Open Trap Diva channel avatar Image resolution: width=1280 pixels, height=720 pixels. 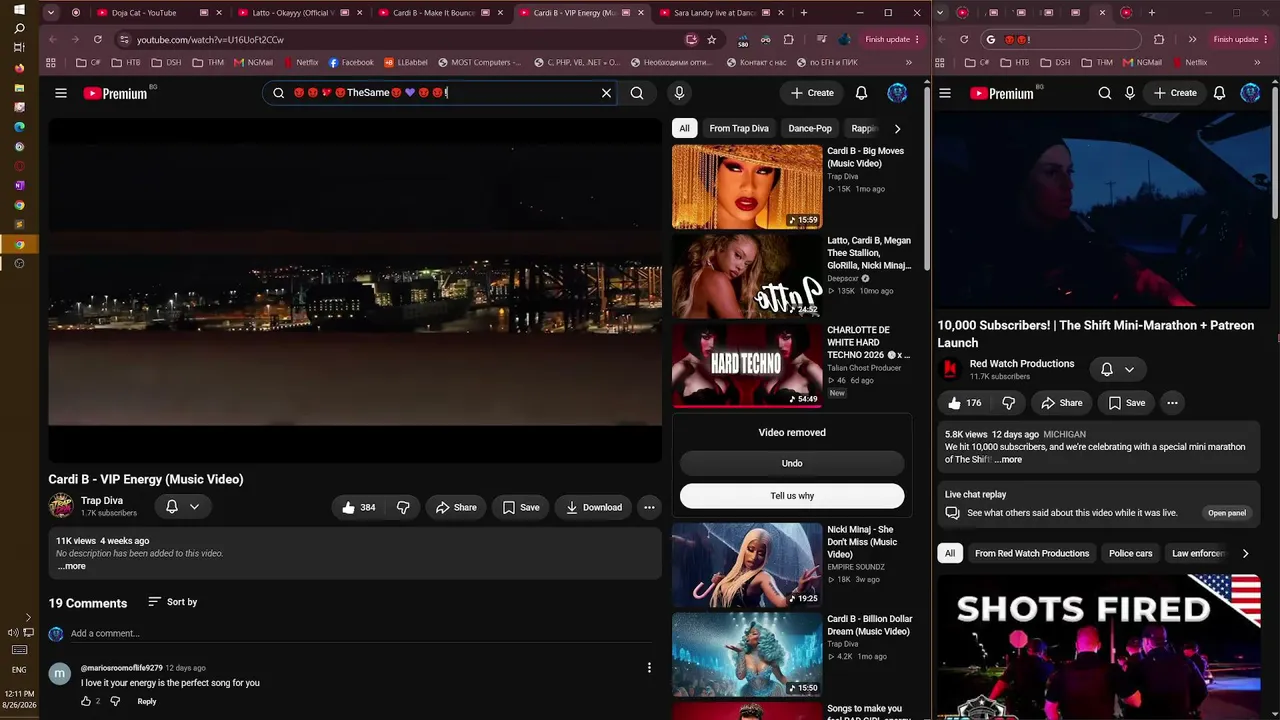pyautogui.click(x=61, y=506)
